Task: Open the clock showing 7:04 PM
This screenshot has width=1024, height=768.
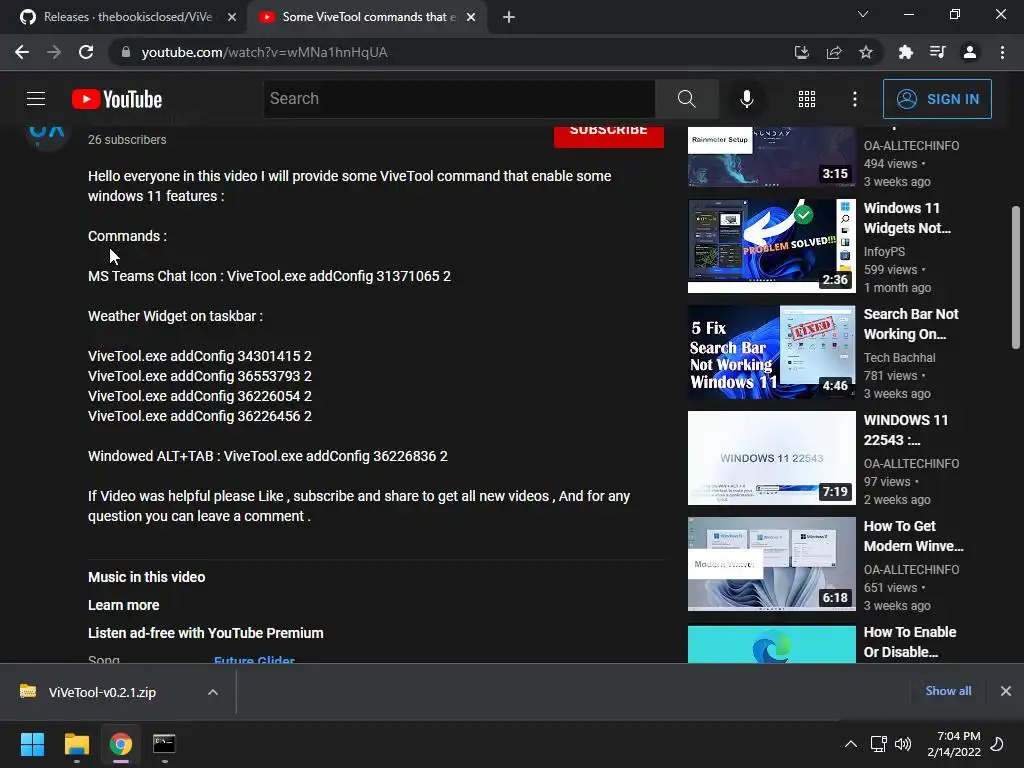Action: pos(954,744)
